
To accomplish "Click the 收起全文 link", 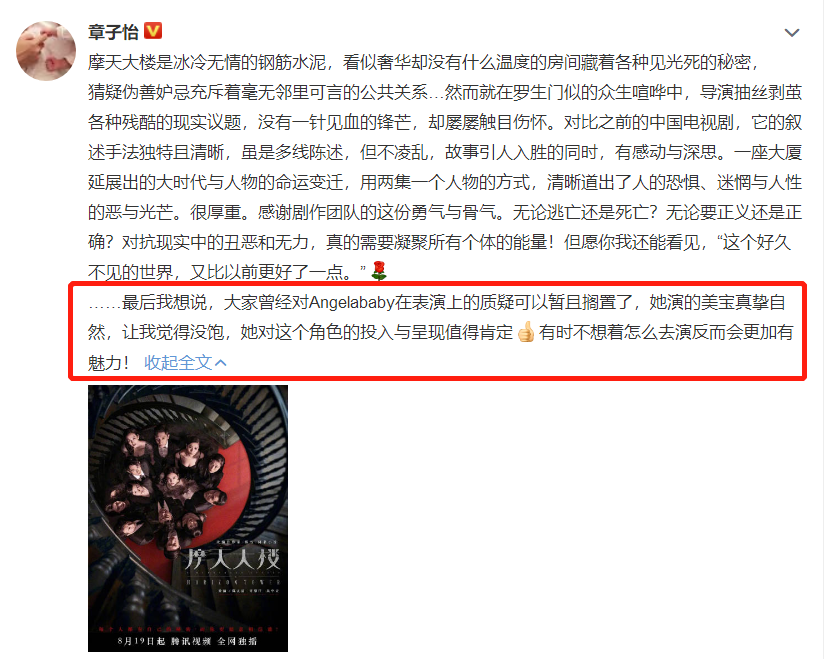I will pyautogui.click(x=178, y=363).
